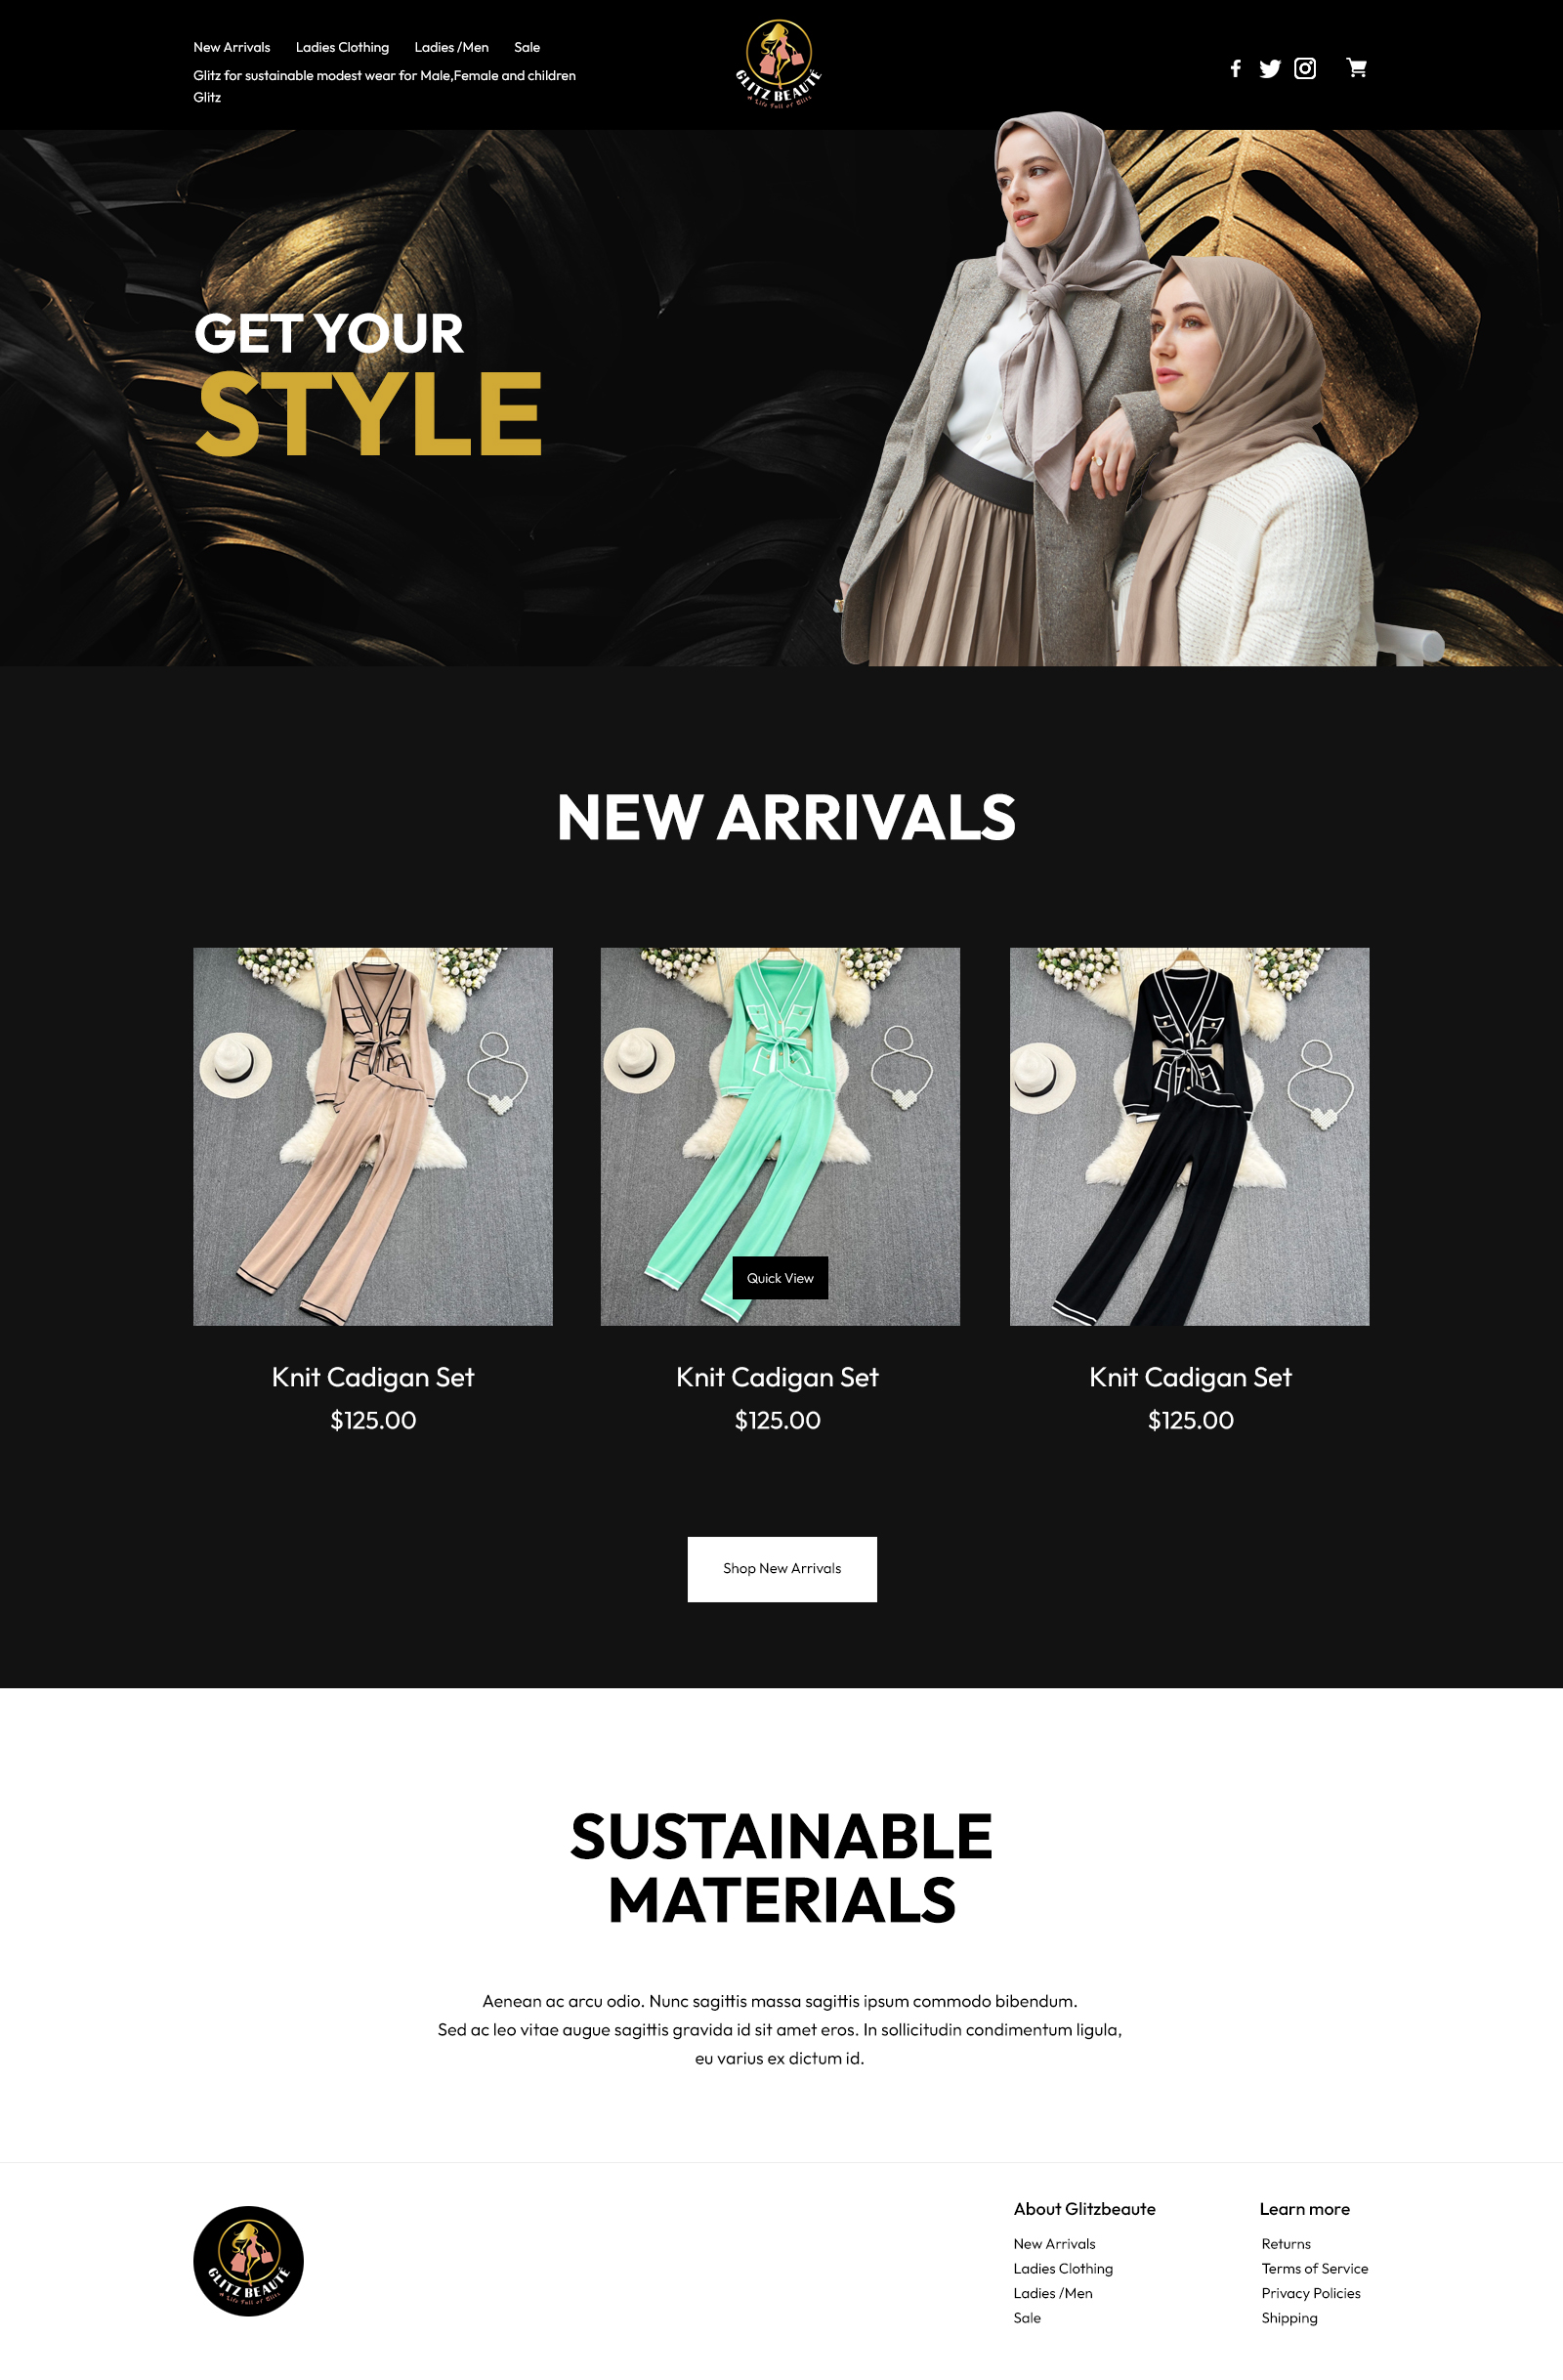This screenshot has width=1563, height=2380.
Task: Open the Instagram social icon
Action: [1305, 68]
